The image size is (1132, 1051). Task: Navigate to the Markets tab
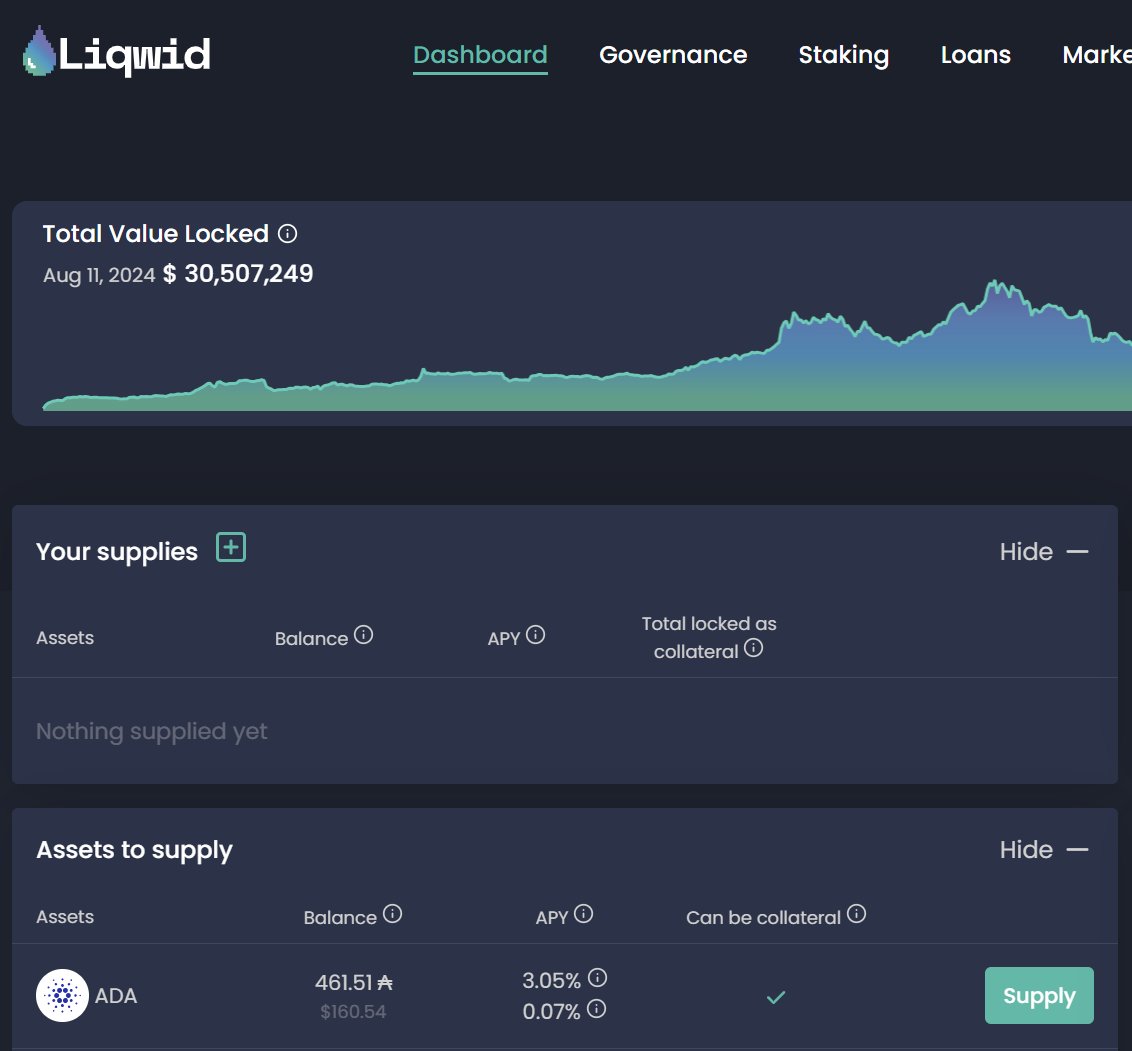click(1097, 55)
